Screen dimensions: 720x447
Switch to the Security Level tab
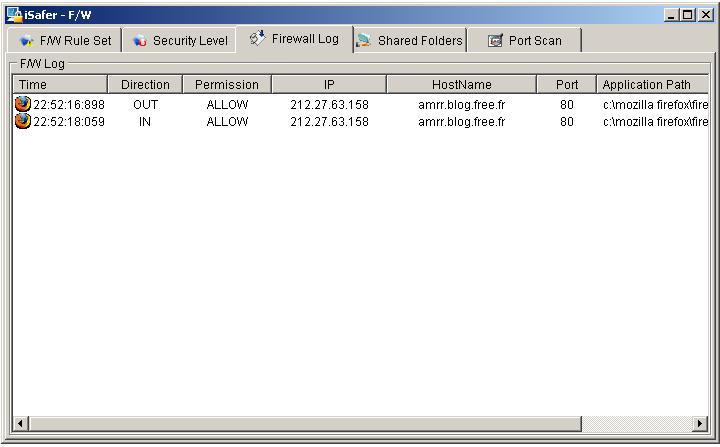(x=180, y=40)
